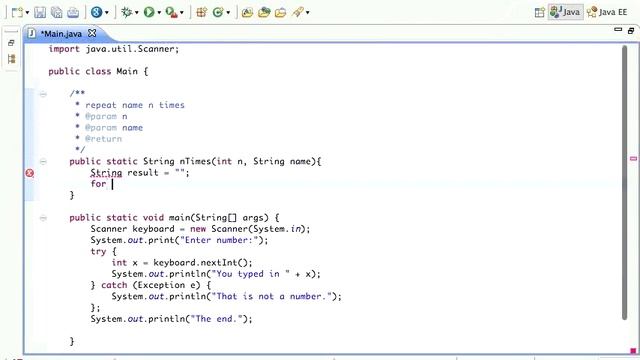Click the nTimes method signature line
Viewport: 640px width, 360px height.
[x=195, y=161]
